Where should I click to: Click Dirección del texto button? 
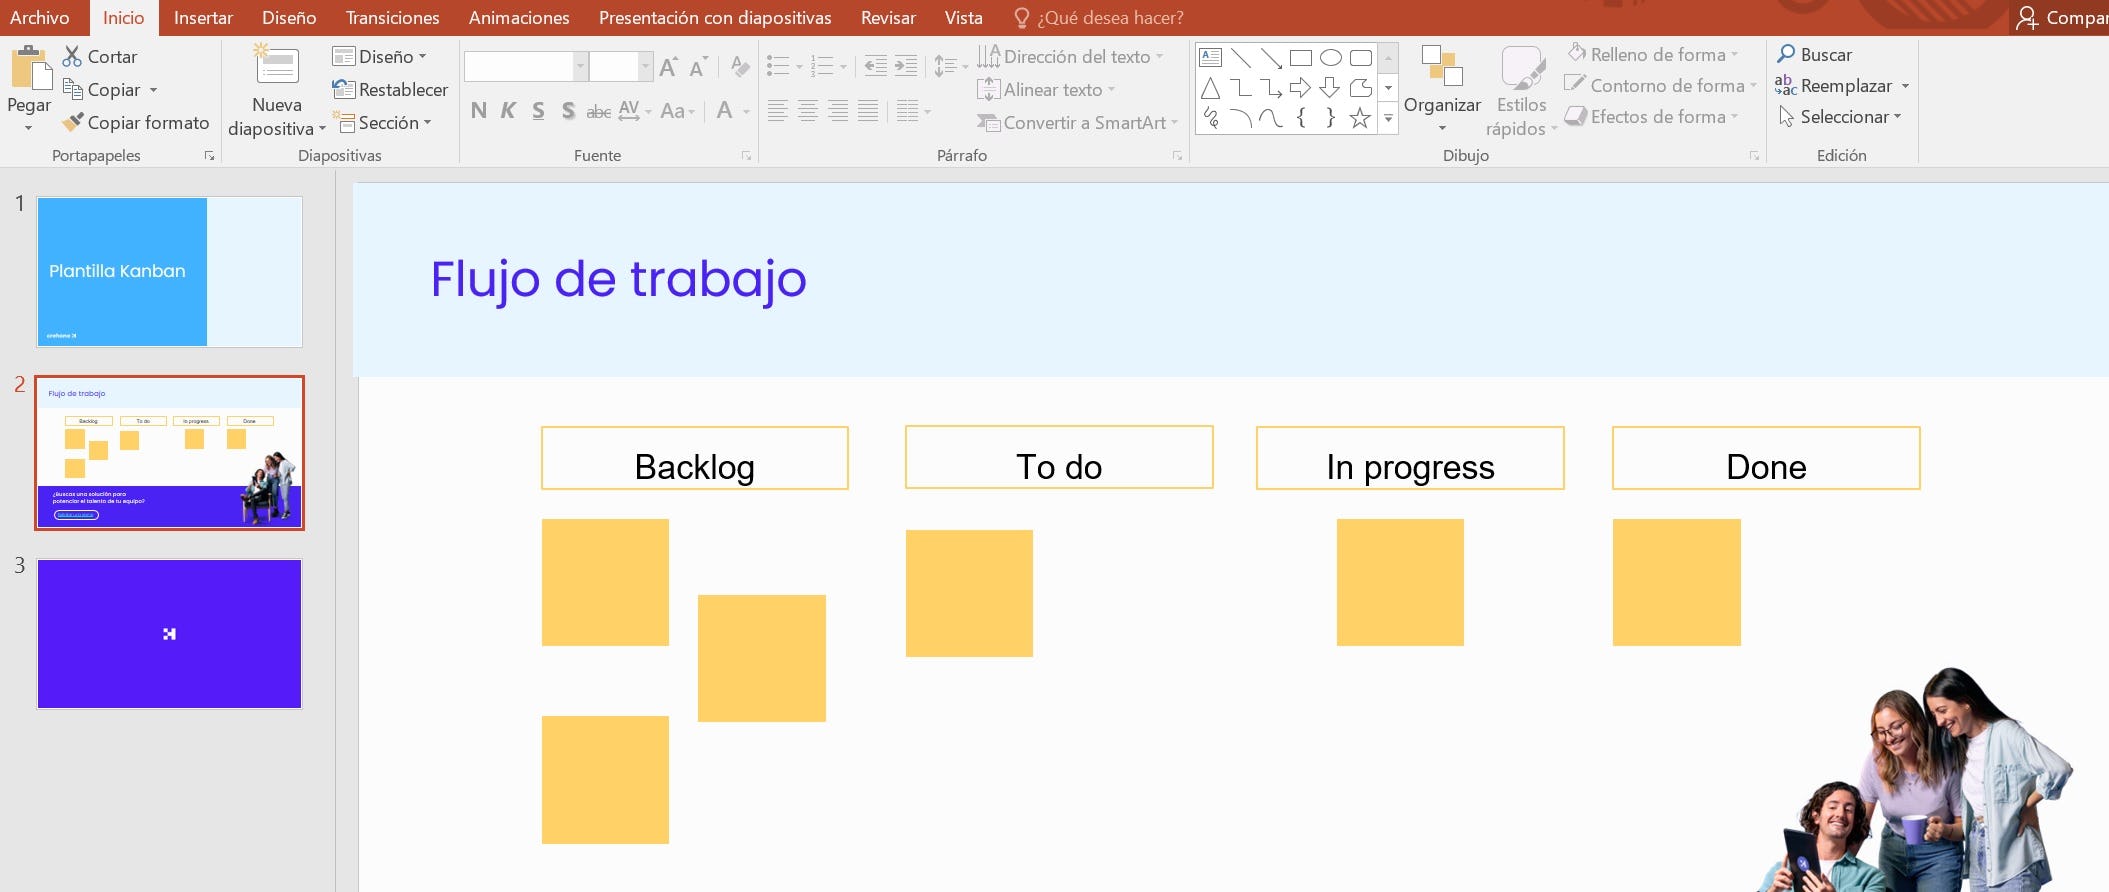(x=1071, y=56)
